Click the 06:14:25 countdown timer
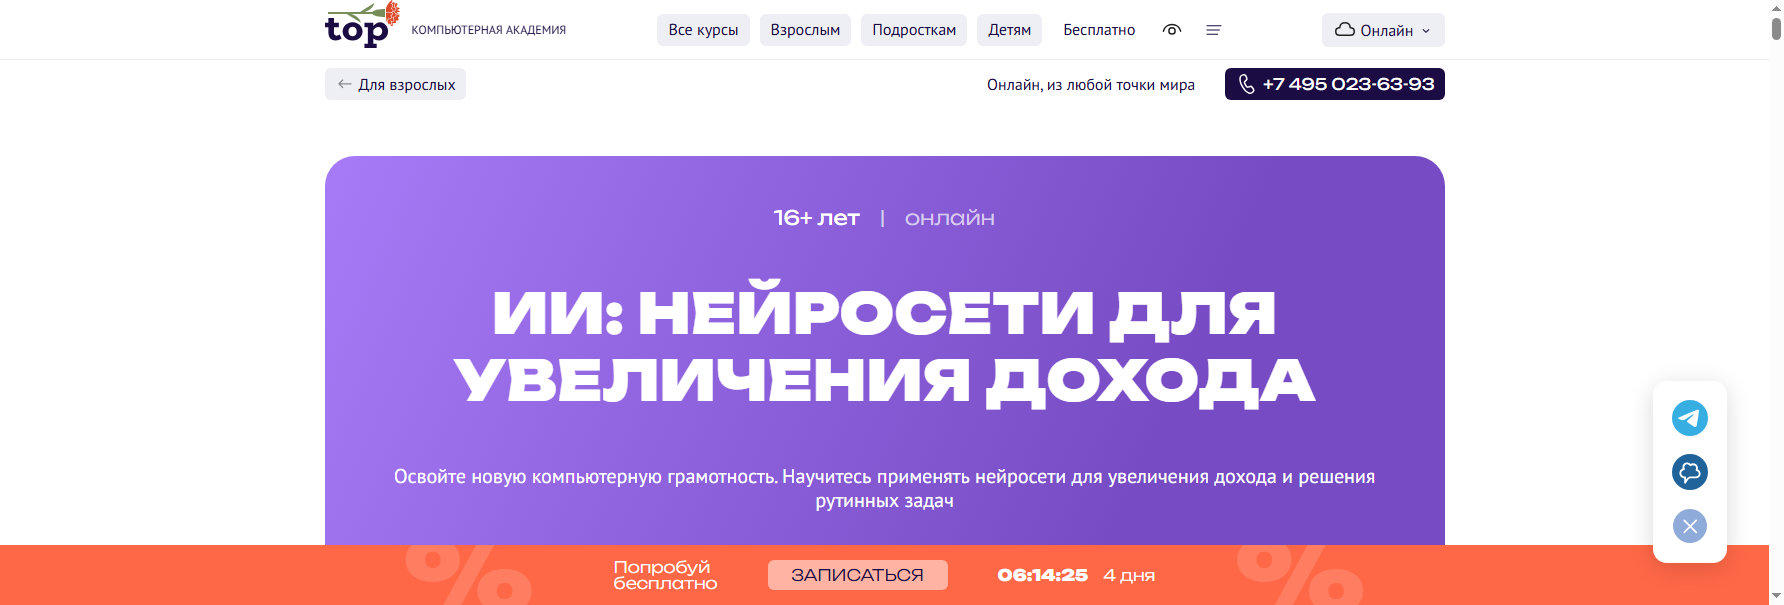The width and height of the screenshot is (1784, 605). (x=1042, y=575)
